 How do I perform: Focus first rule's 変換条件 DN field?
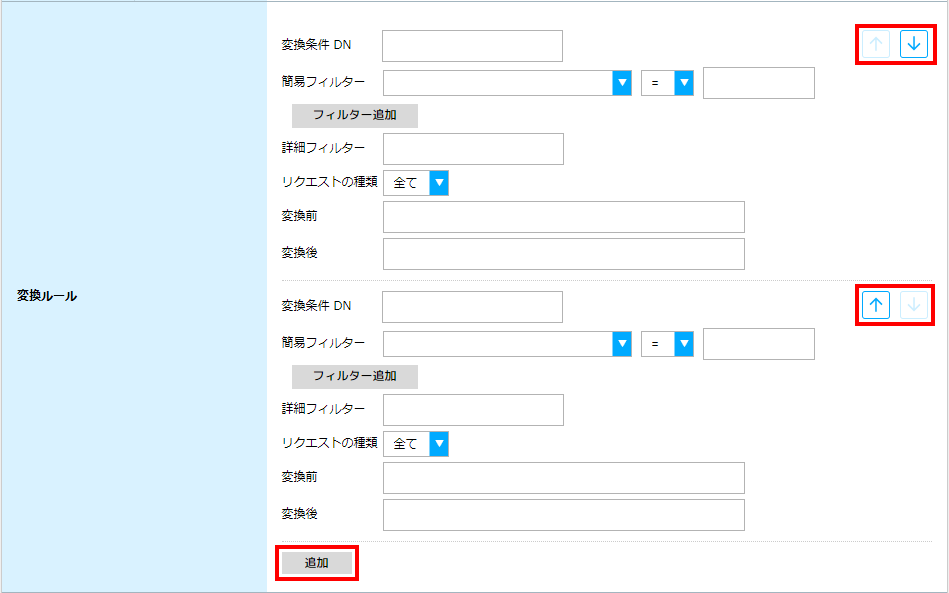[472, 46]
